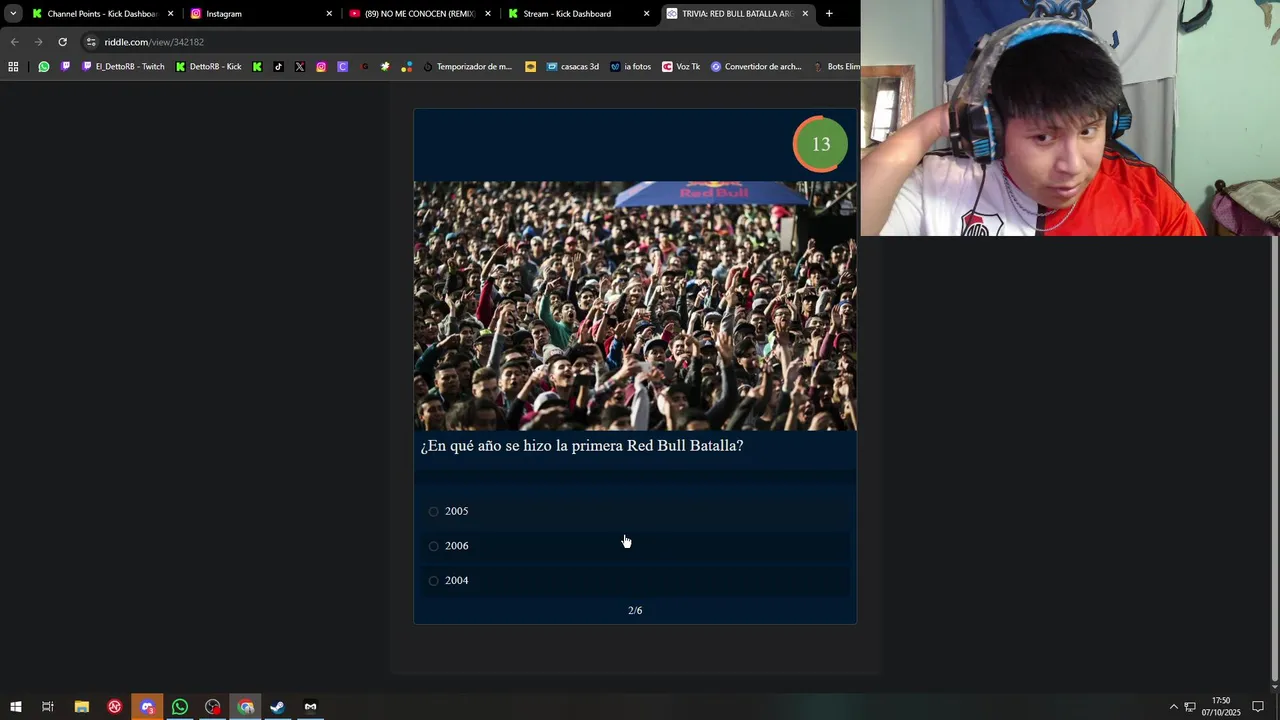Open the purple C icon bookmark
Screen dimensions: 1280x720
pyautogui.click(x=342, y=67)
